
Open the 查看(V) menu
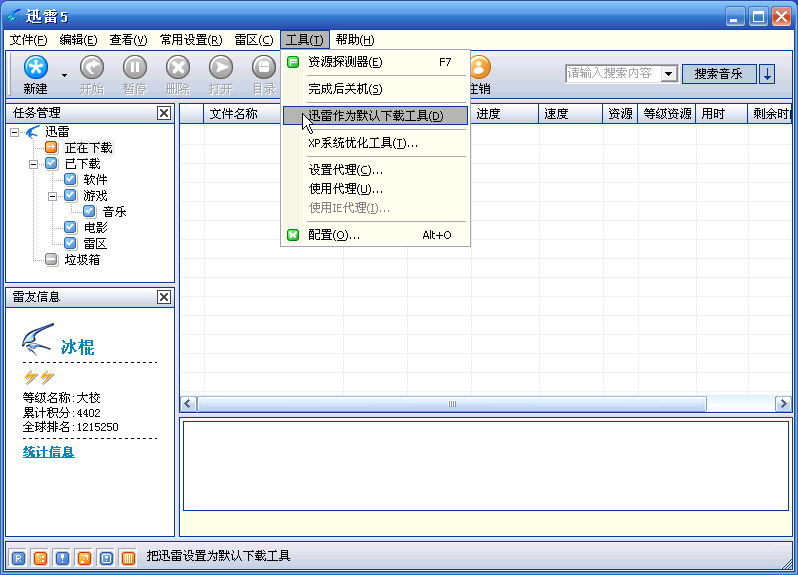(128, 40)
